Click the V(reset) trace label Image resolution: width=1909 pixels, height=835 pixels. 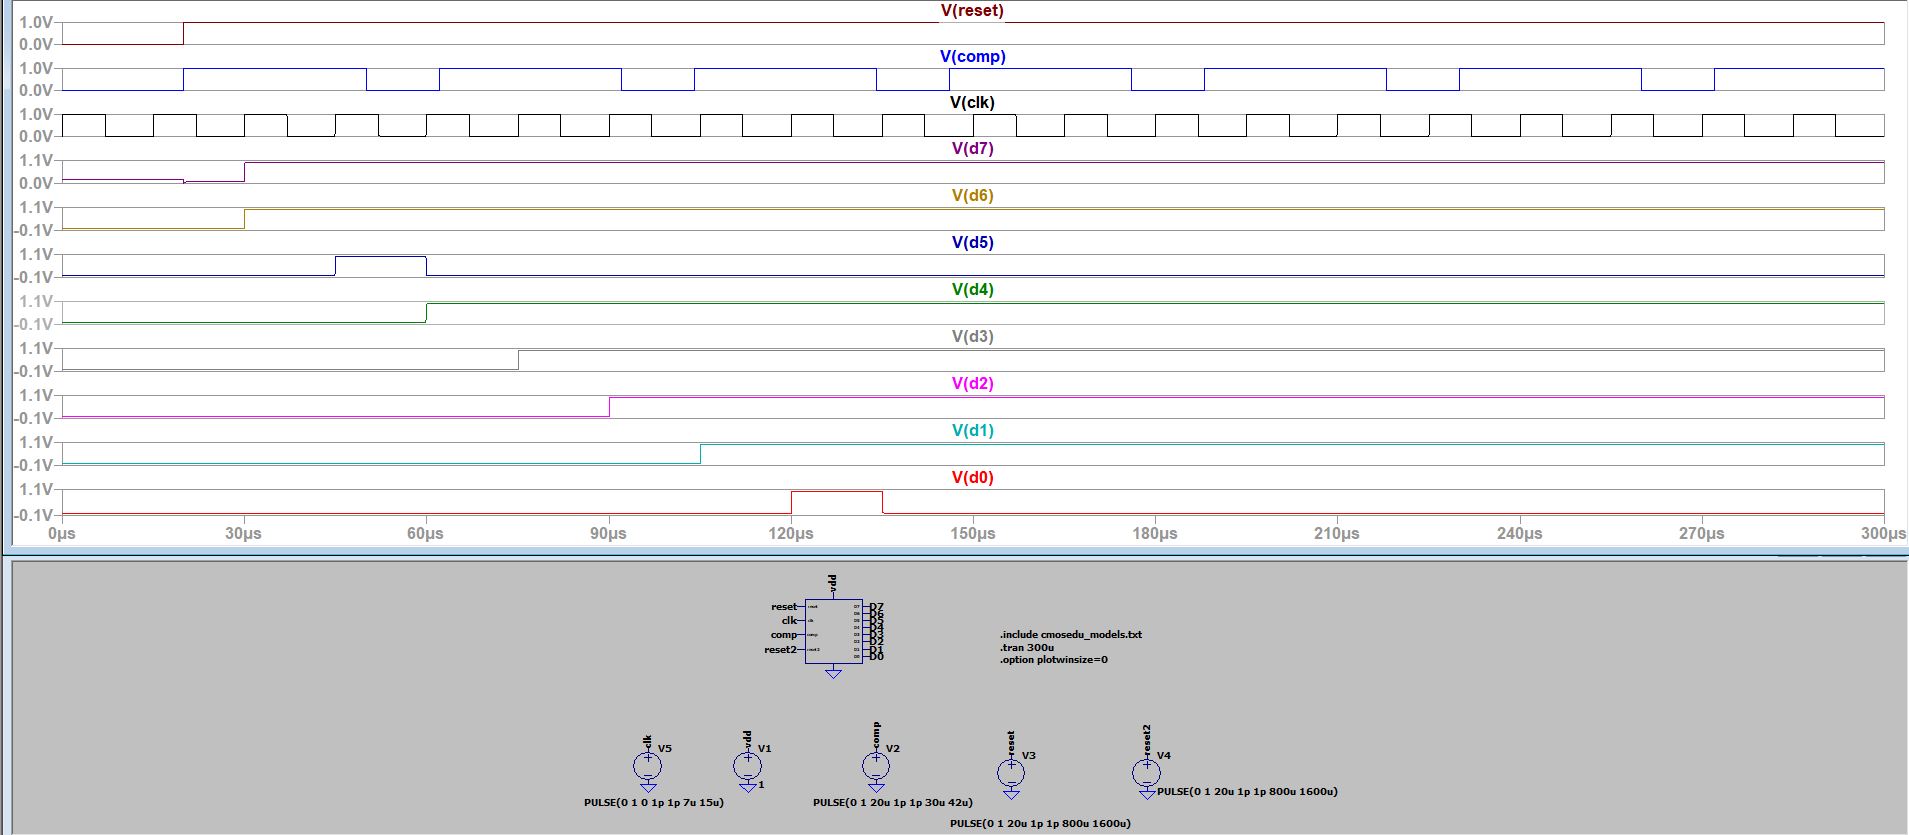(972, 11)
